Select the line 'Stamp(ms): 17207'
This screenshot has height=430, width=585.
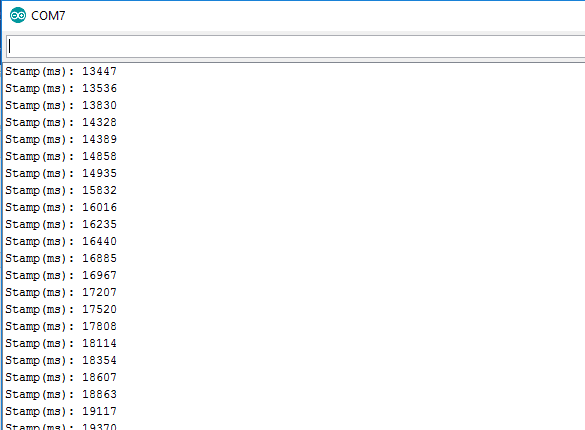61,292
